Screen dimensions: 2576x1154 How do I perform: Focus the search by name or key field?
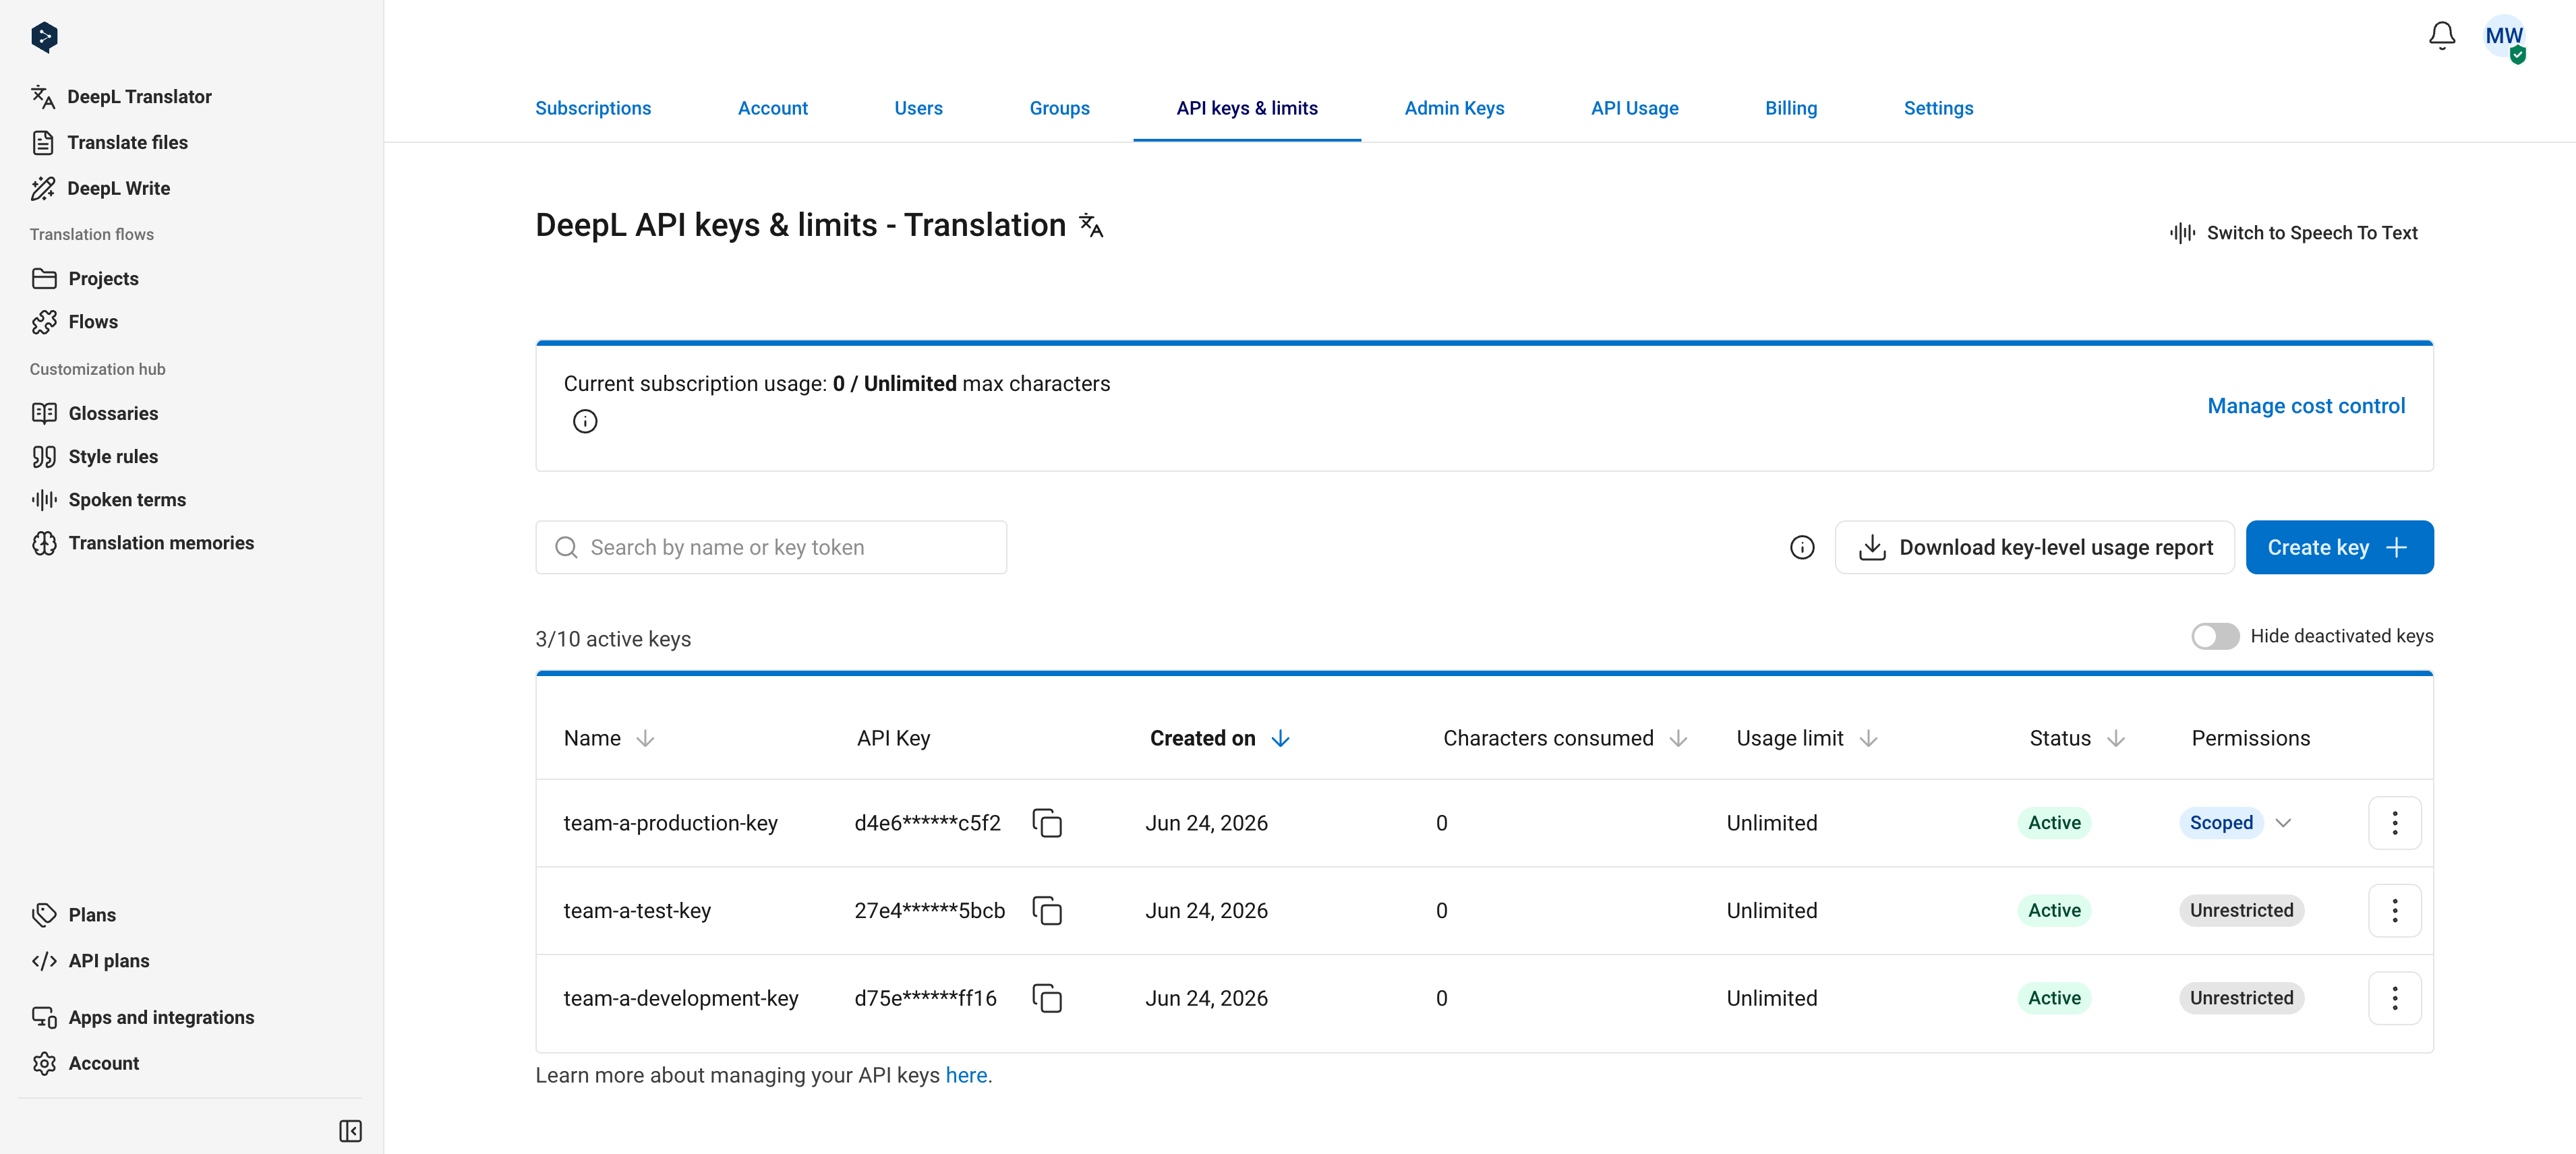771,548
